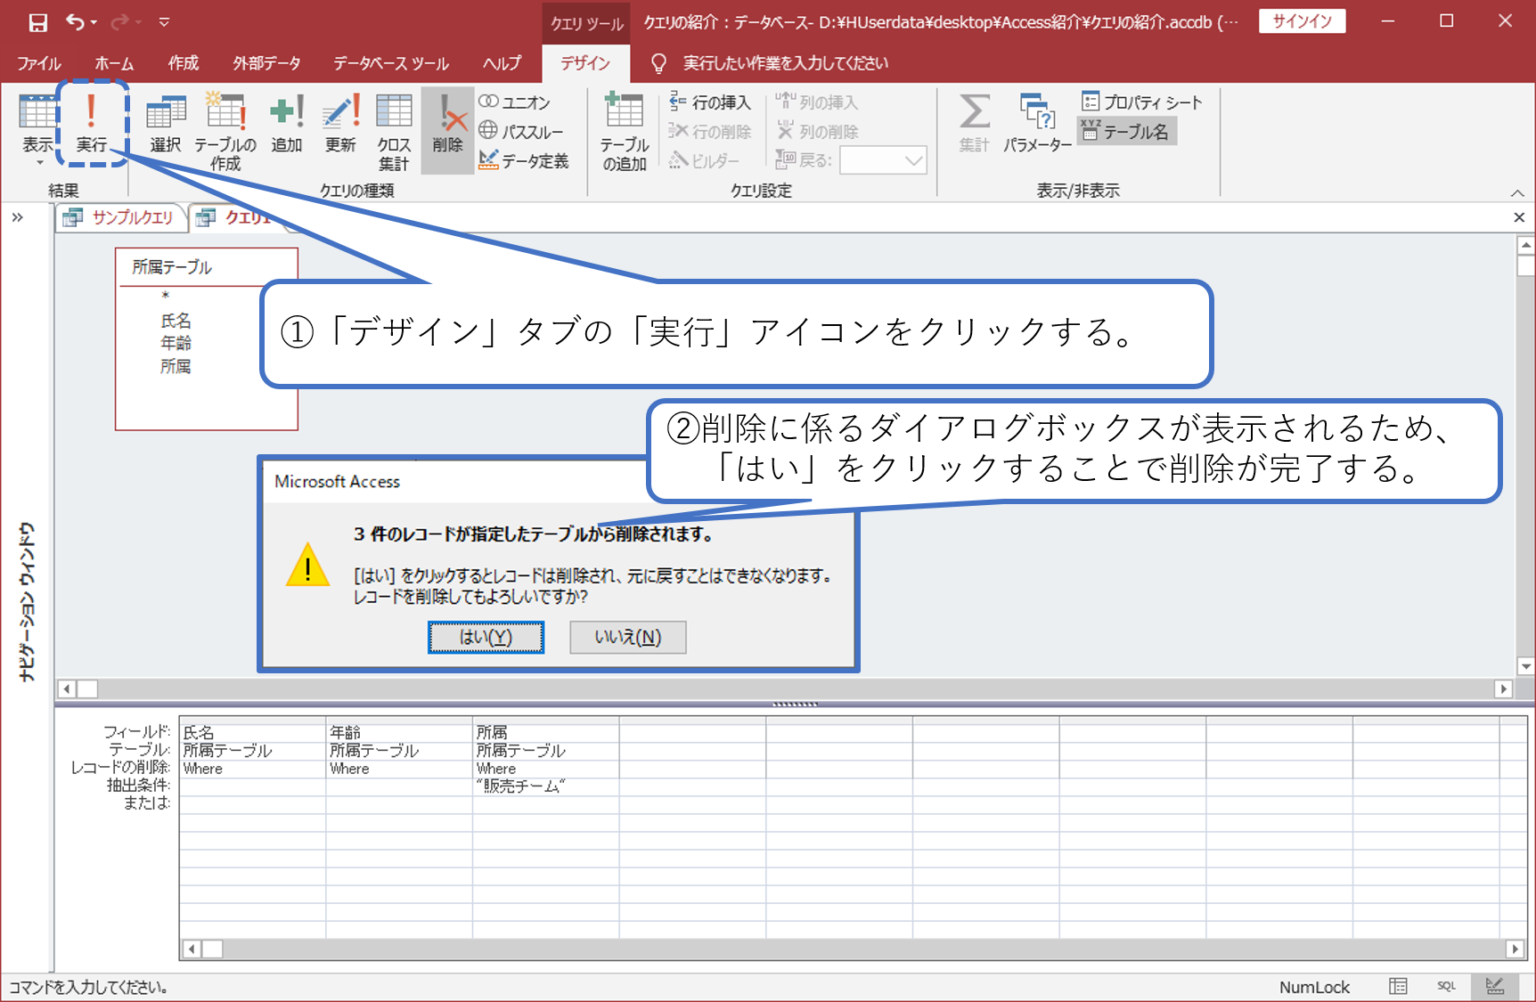Switch to the 作成 tab
This screenshot has width=1536, height=1002.
(x=183, y=63)
